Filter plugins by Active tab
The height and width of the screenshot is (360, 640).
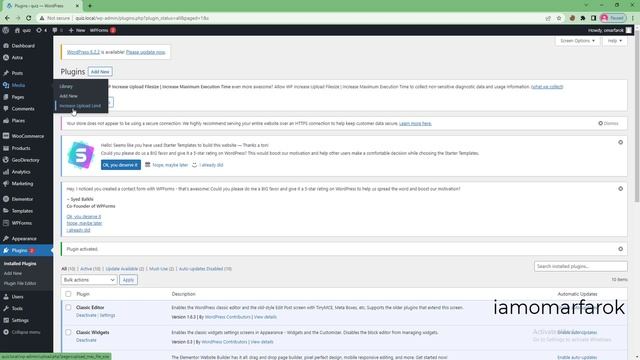[x=90, y=269]
